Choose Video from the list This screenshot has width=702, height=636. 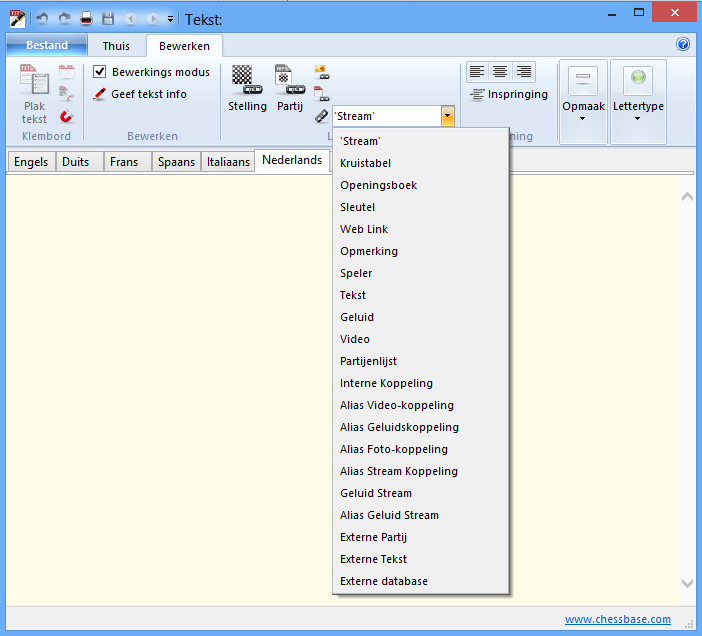tap(421, 339)
